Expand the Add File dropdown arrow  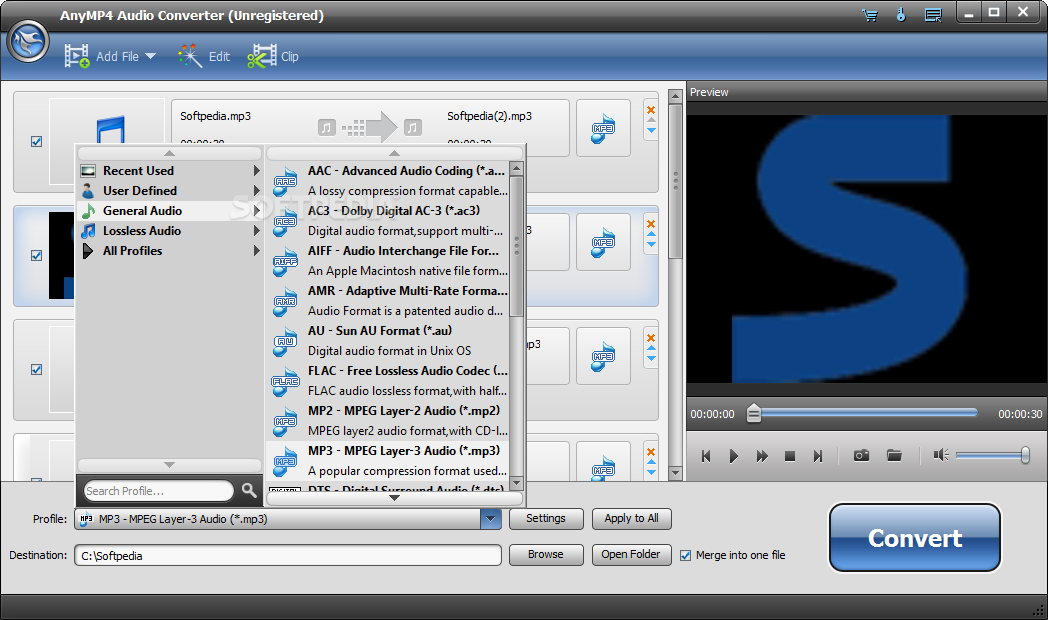[150, 57]
